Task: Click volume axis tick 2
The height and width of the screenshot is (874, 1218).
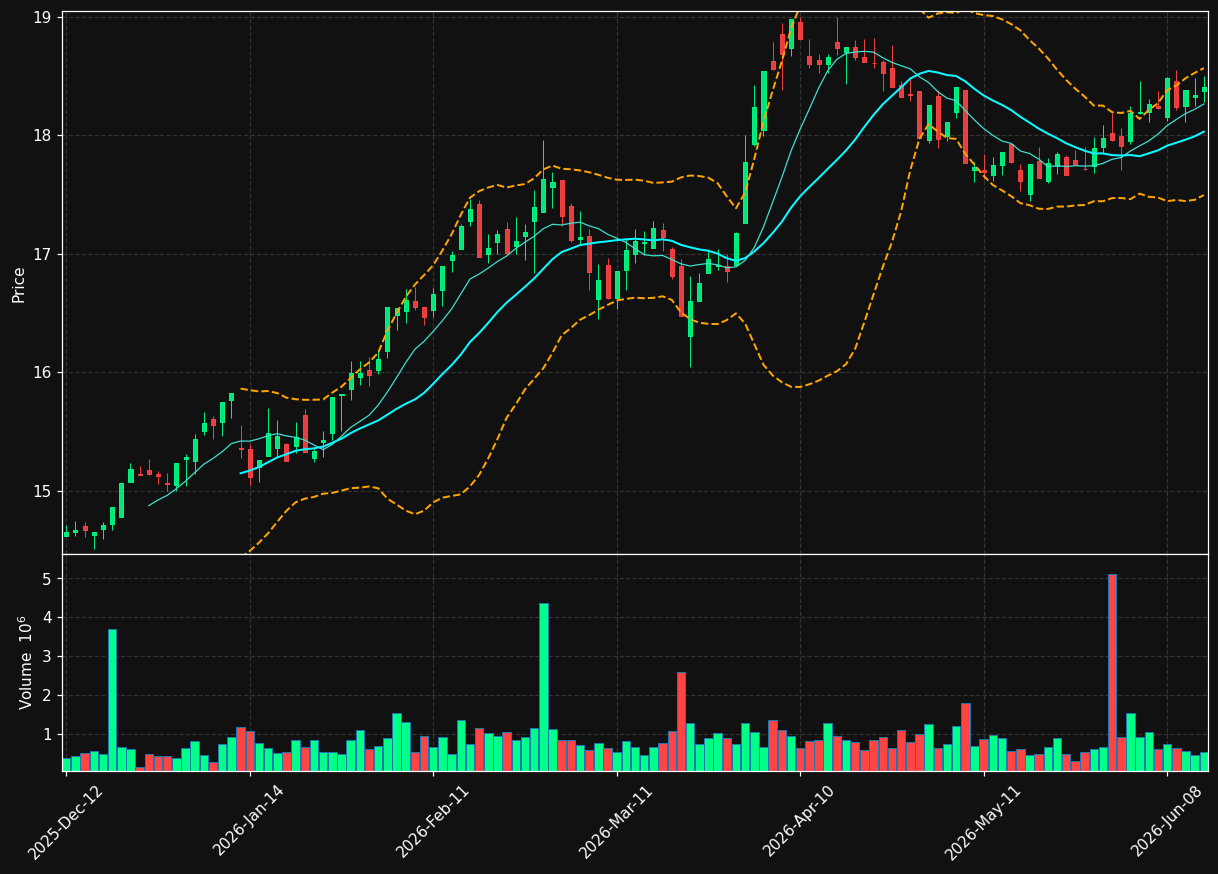Action: click(x=47, y=696)
